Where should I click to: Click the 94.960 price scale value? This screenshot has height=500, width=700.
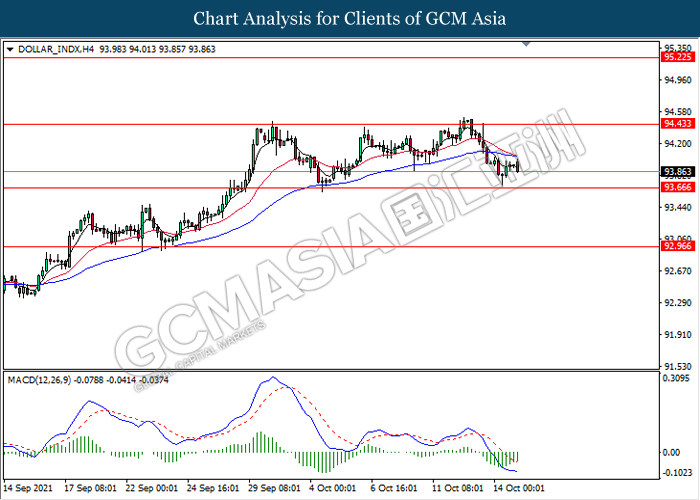click(678, 80)
